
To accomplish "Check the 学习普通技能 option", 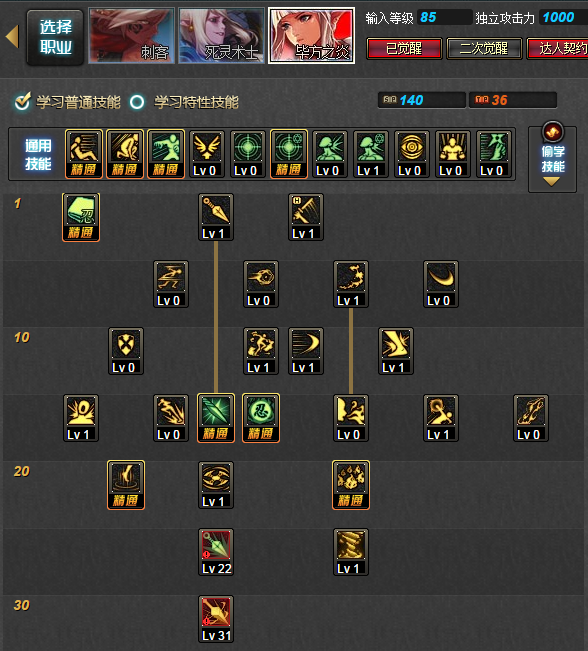I will [x=67, y=102].
